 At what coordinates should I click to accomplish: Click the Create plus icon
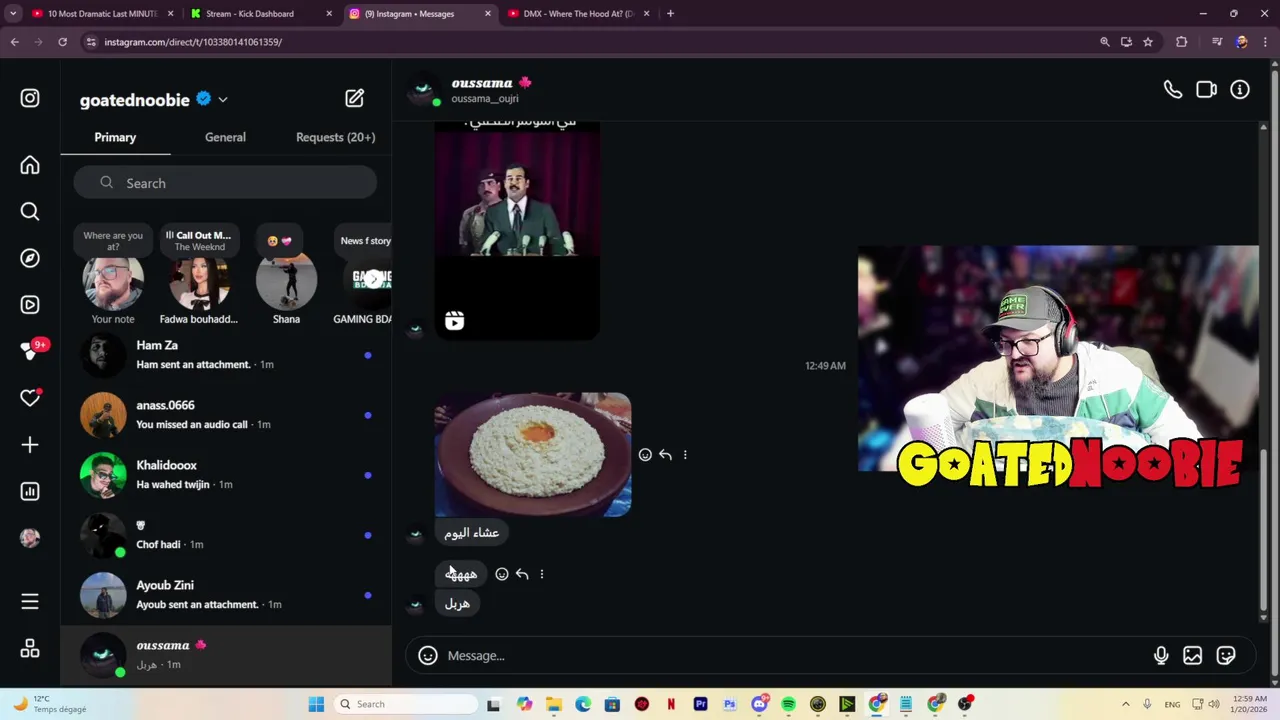coord(30,445)
